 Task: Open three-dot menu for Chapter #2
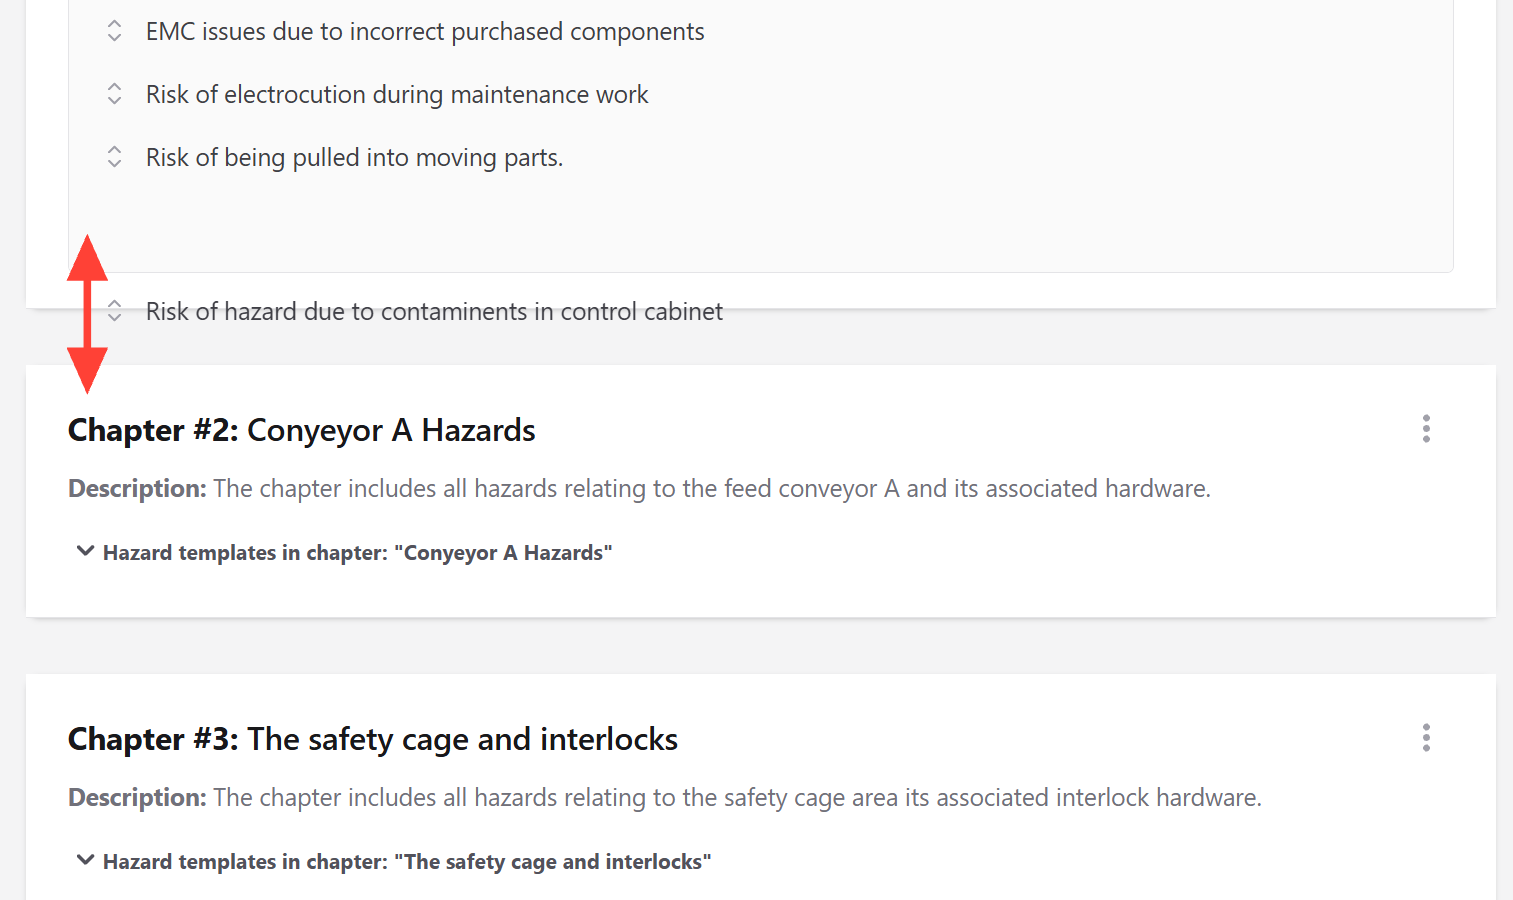1426,429
